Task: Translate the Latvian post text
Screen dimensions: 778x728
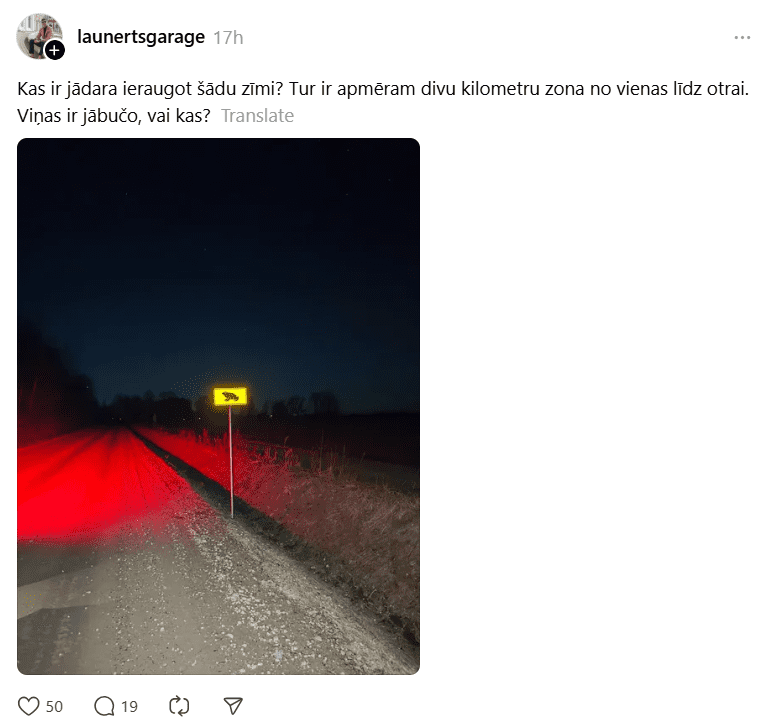Action: (x=258, y=116)
